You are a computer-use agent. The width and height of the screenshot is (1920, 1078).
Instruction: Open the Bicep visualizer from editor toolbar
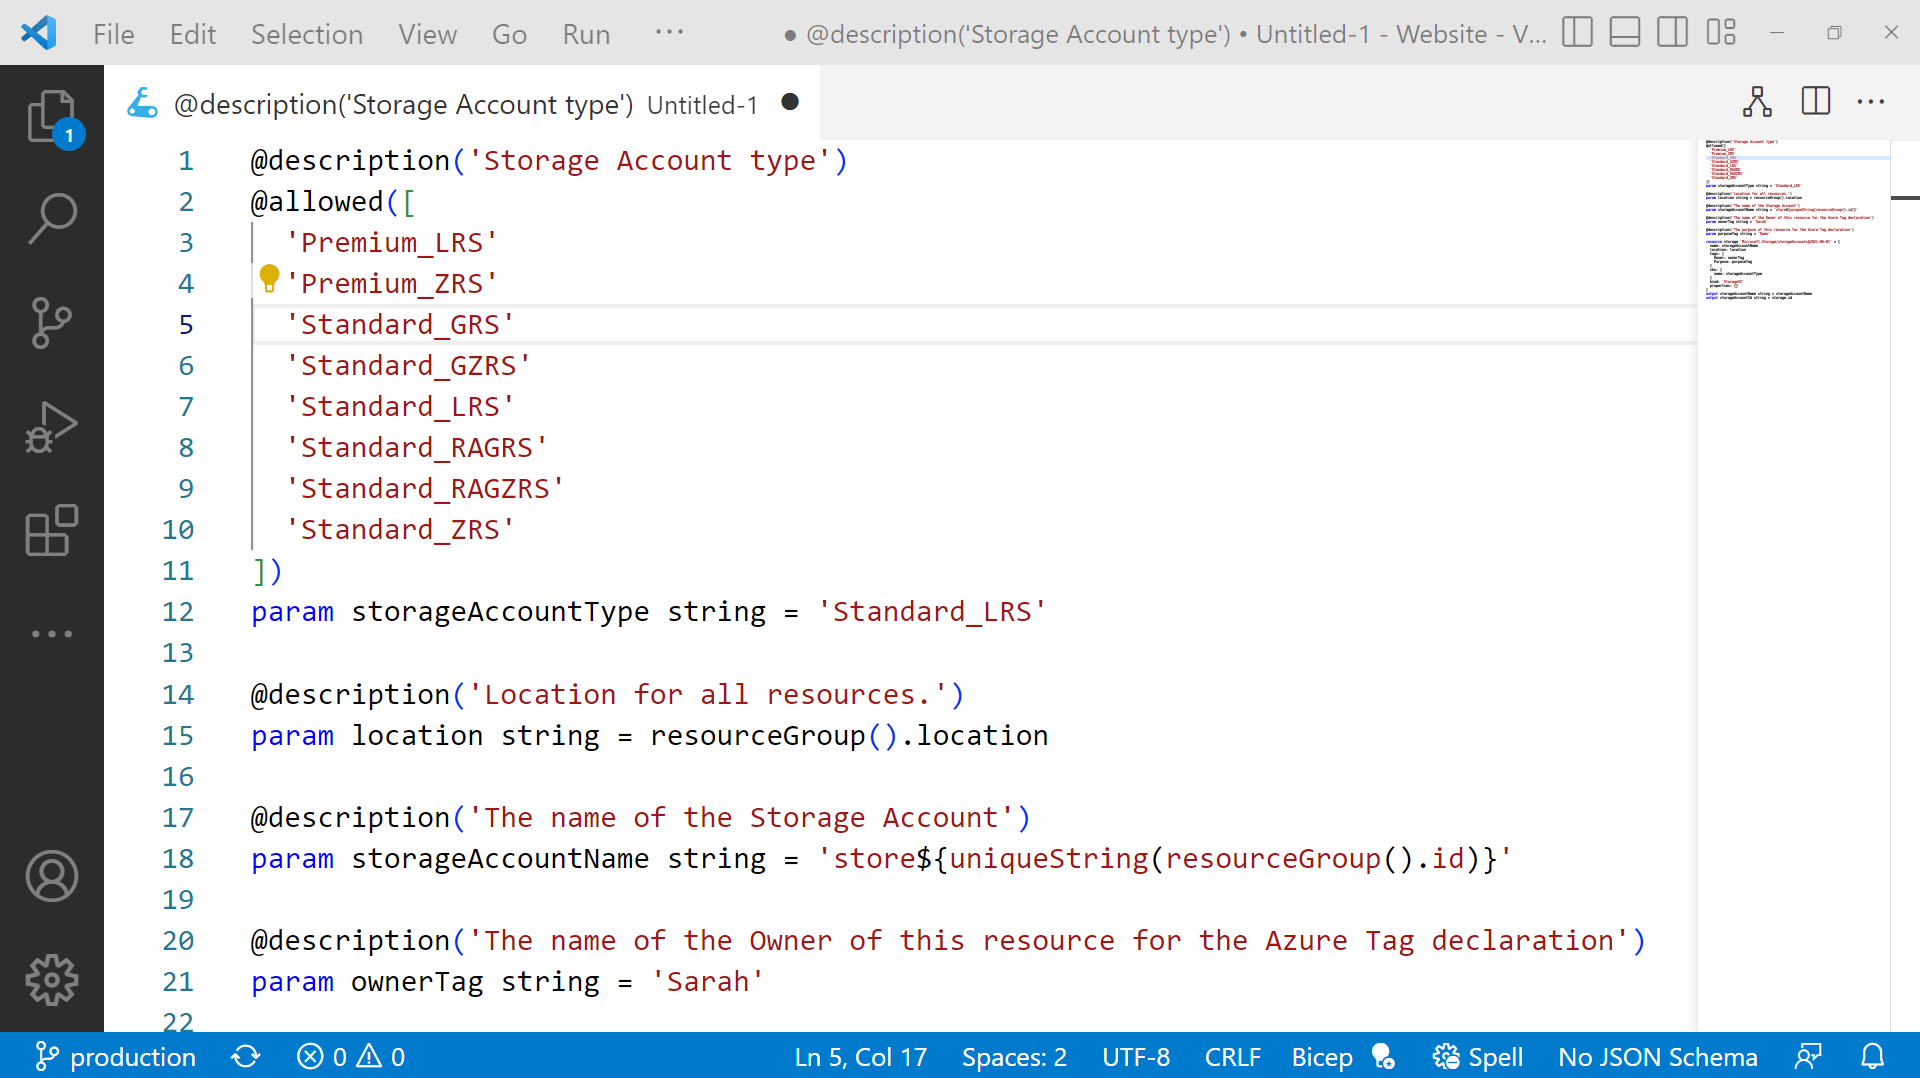(x=1758, y=101)
